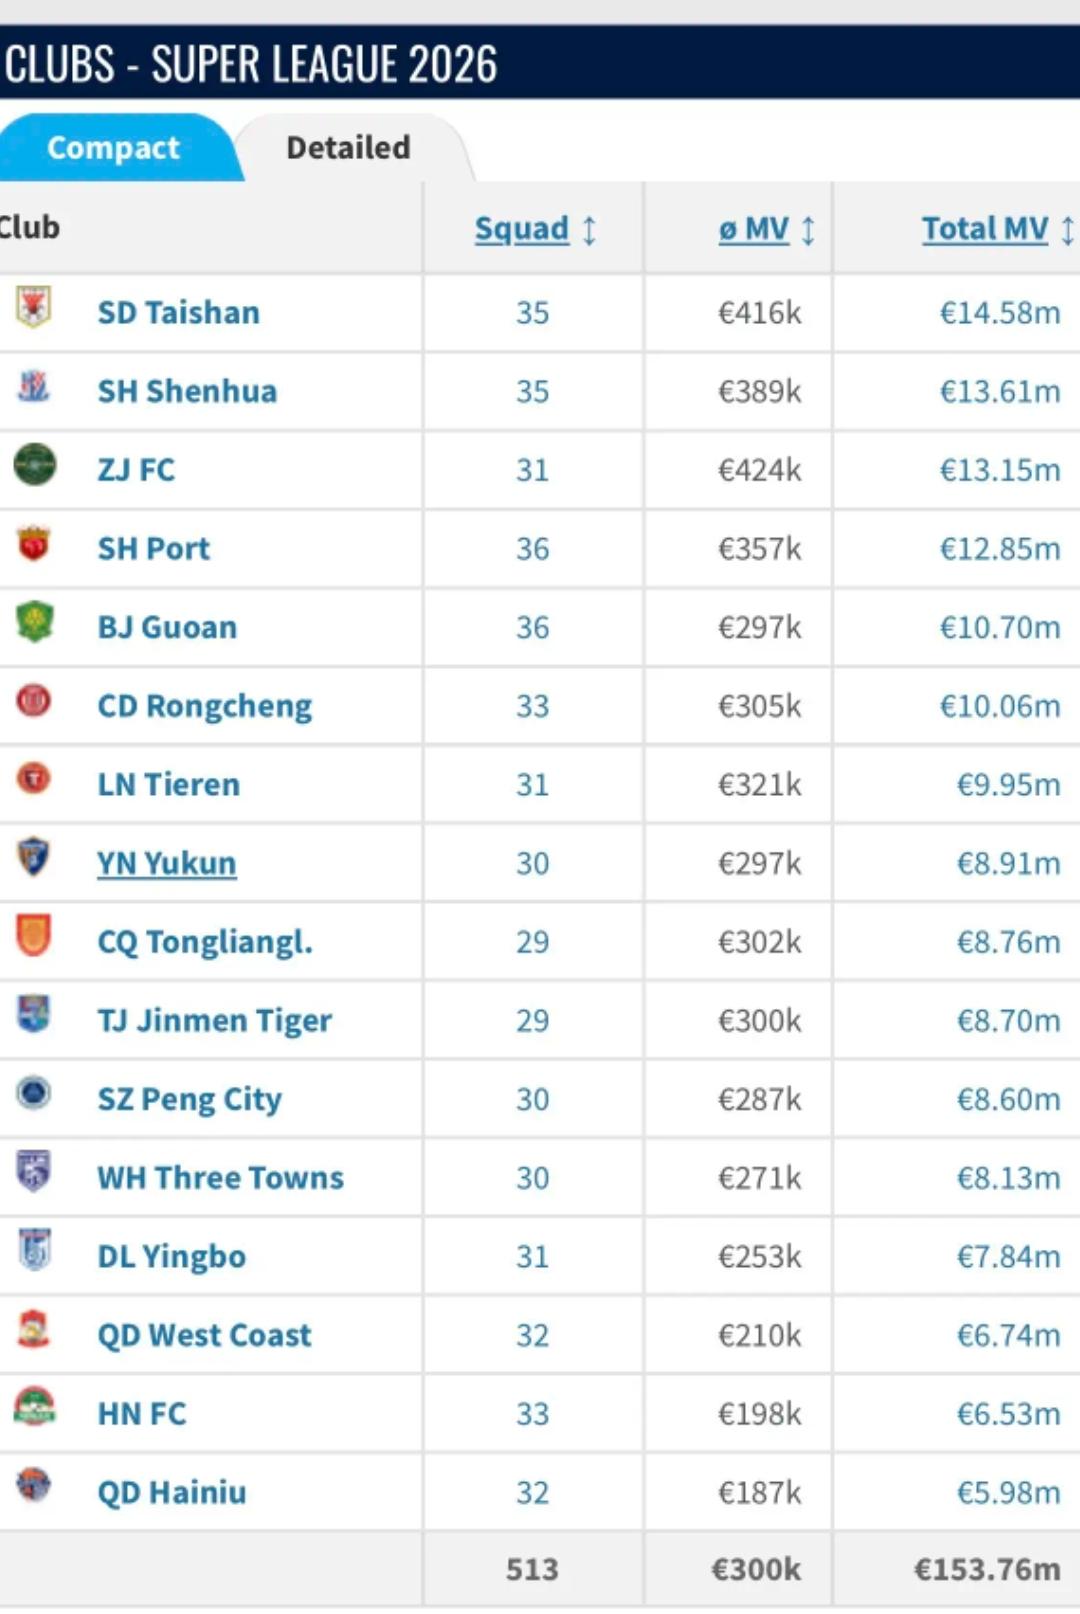This screenshot has height=1614, width=1080.
Task: Click the SH Shenhua club crest
Action: [33, 386]
